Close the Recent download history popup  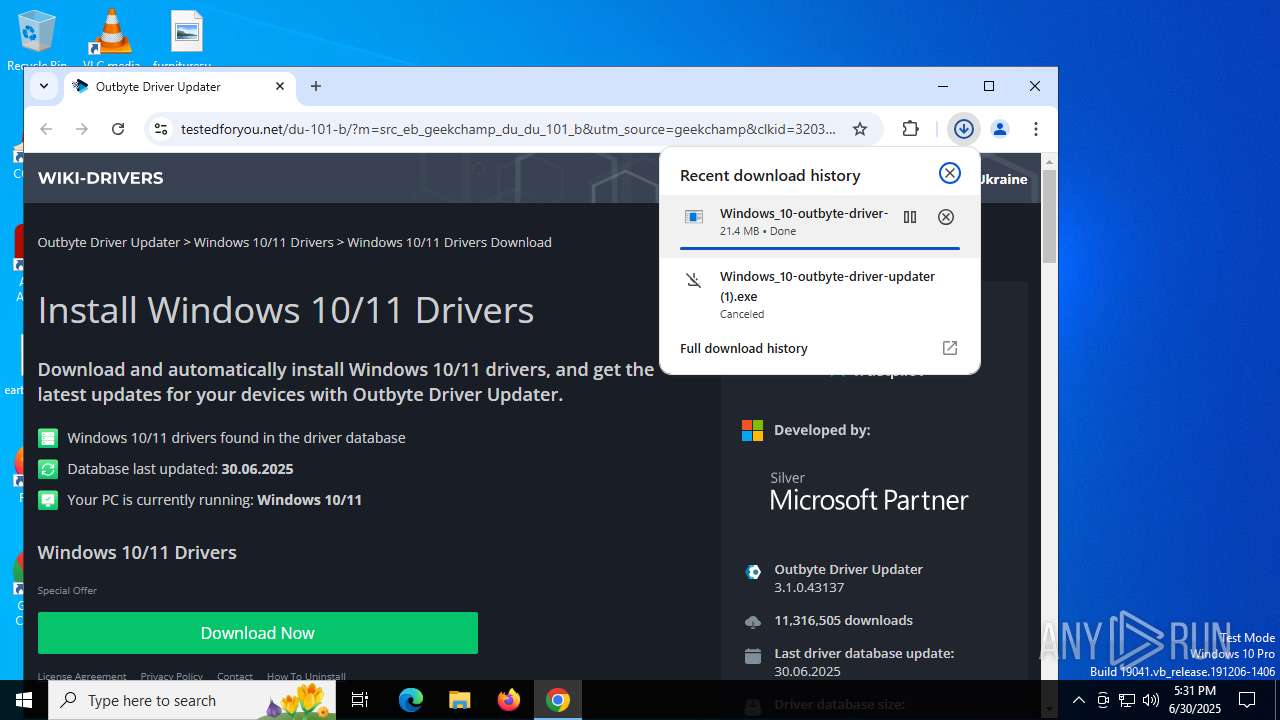coord(950,174)
